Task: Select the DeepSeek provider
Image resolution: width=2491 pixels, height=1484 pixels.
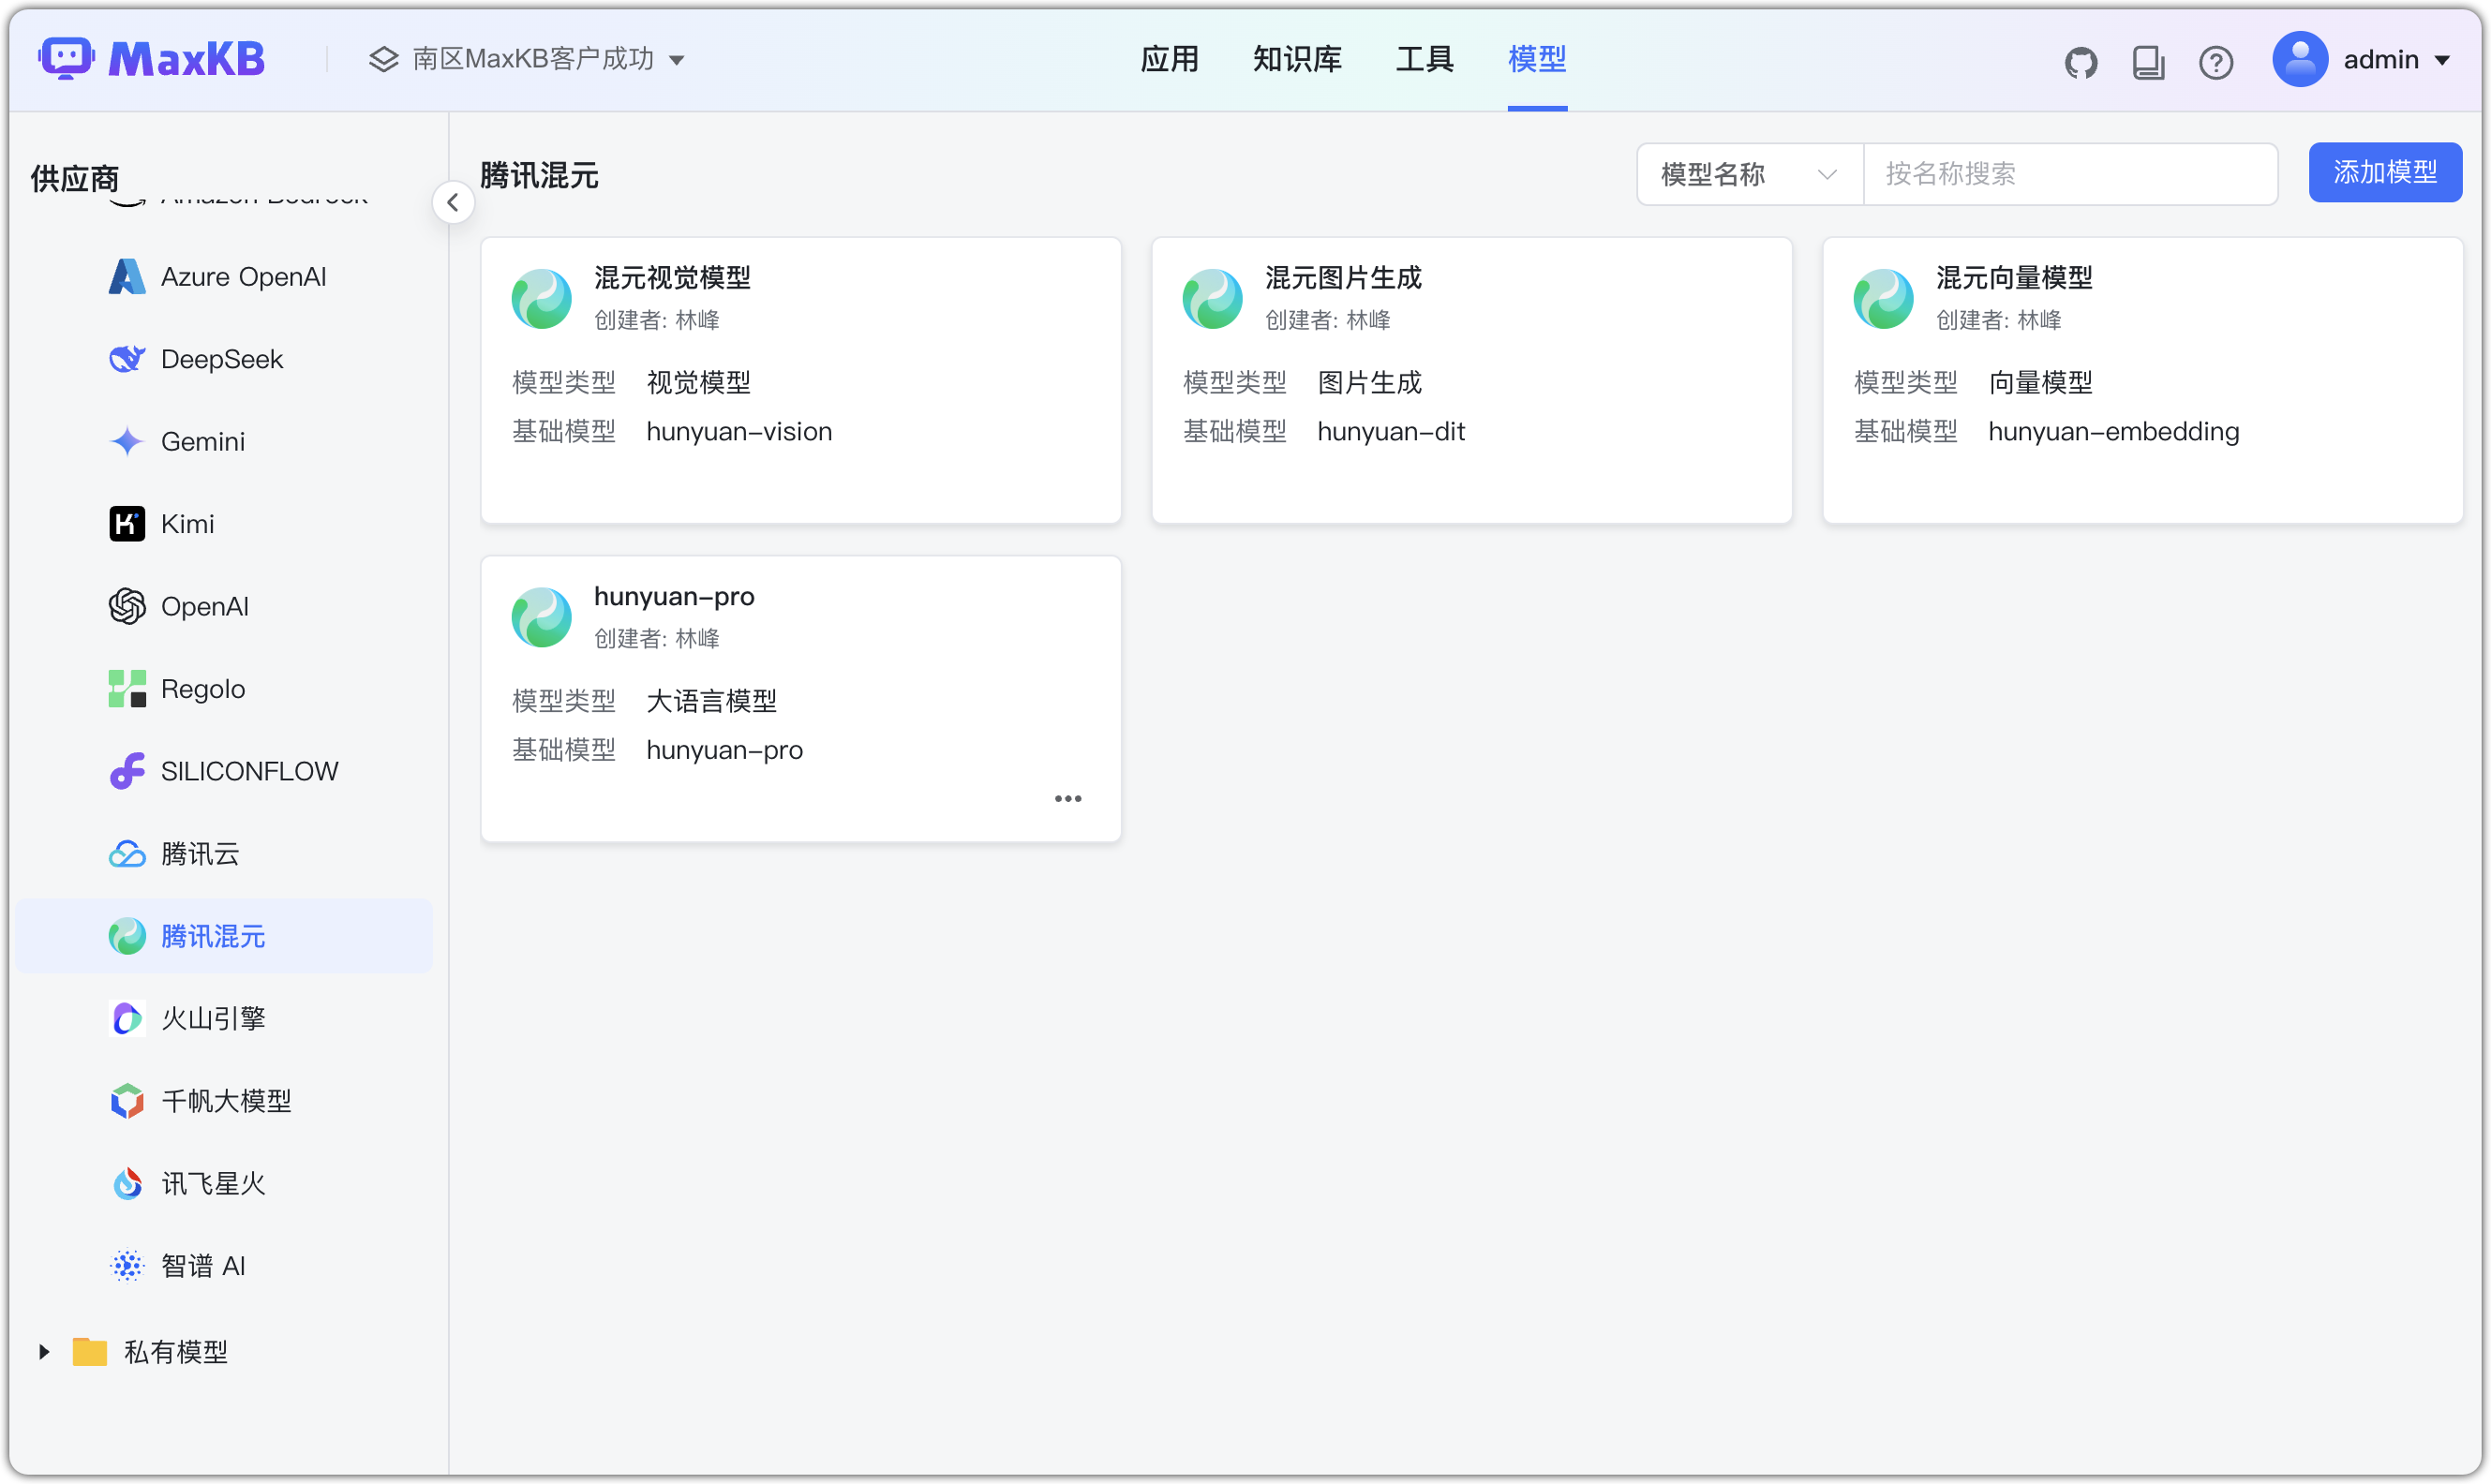Action: [224, 359]
